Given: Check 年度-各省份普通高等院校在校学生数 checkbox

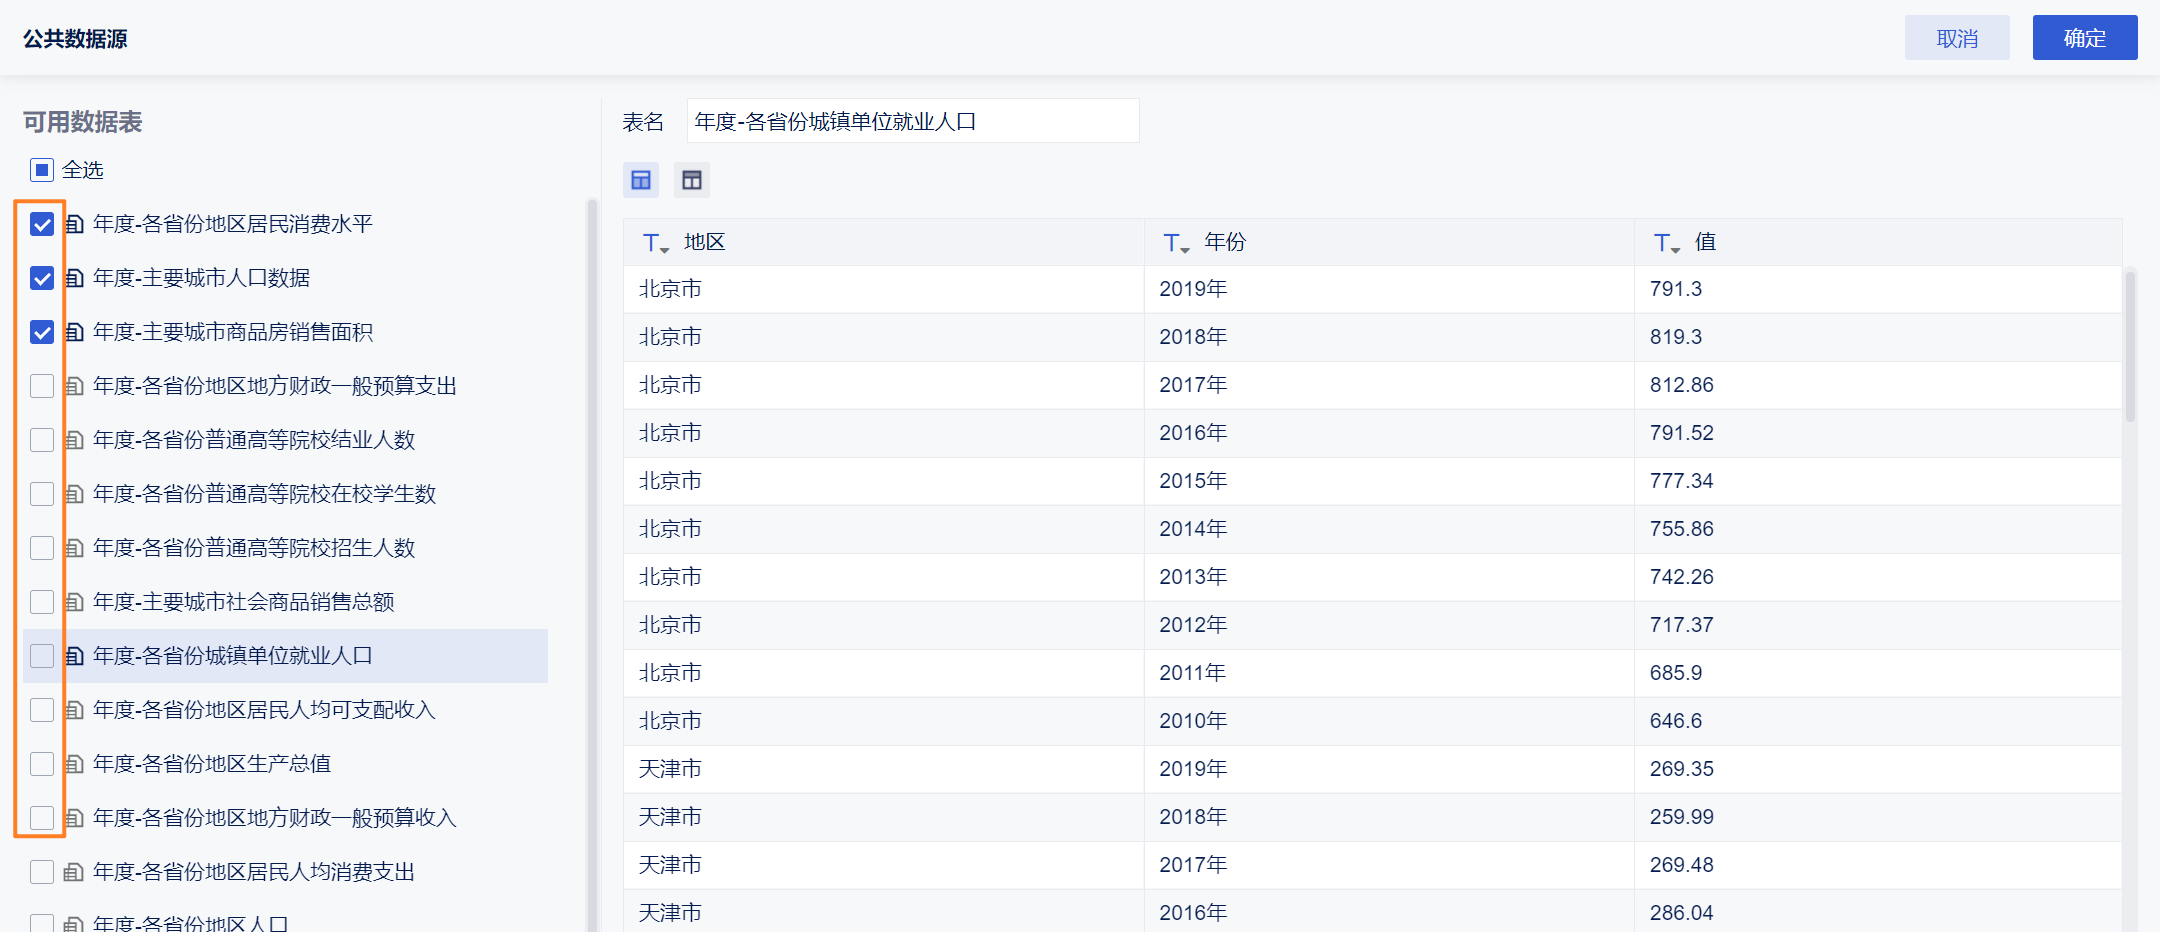Looking at the screenshot, I should [x=42, y=494].
